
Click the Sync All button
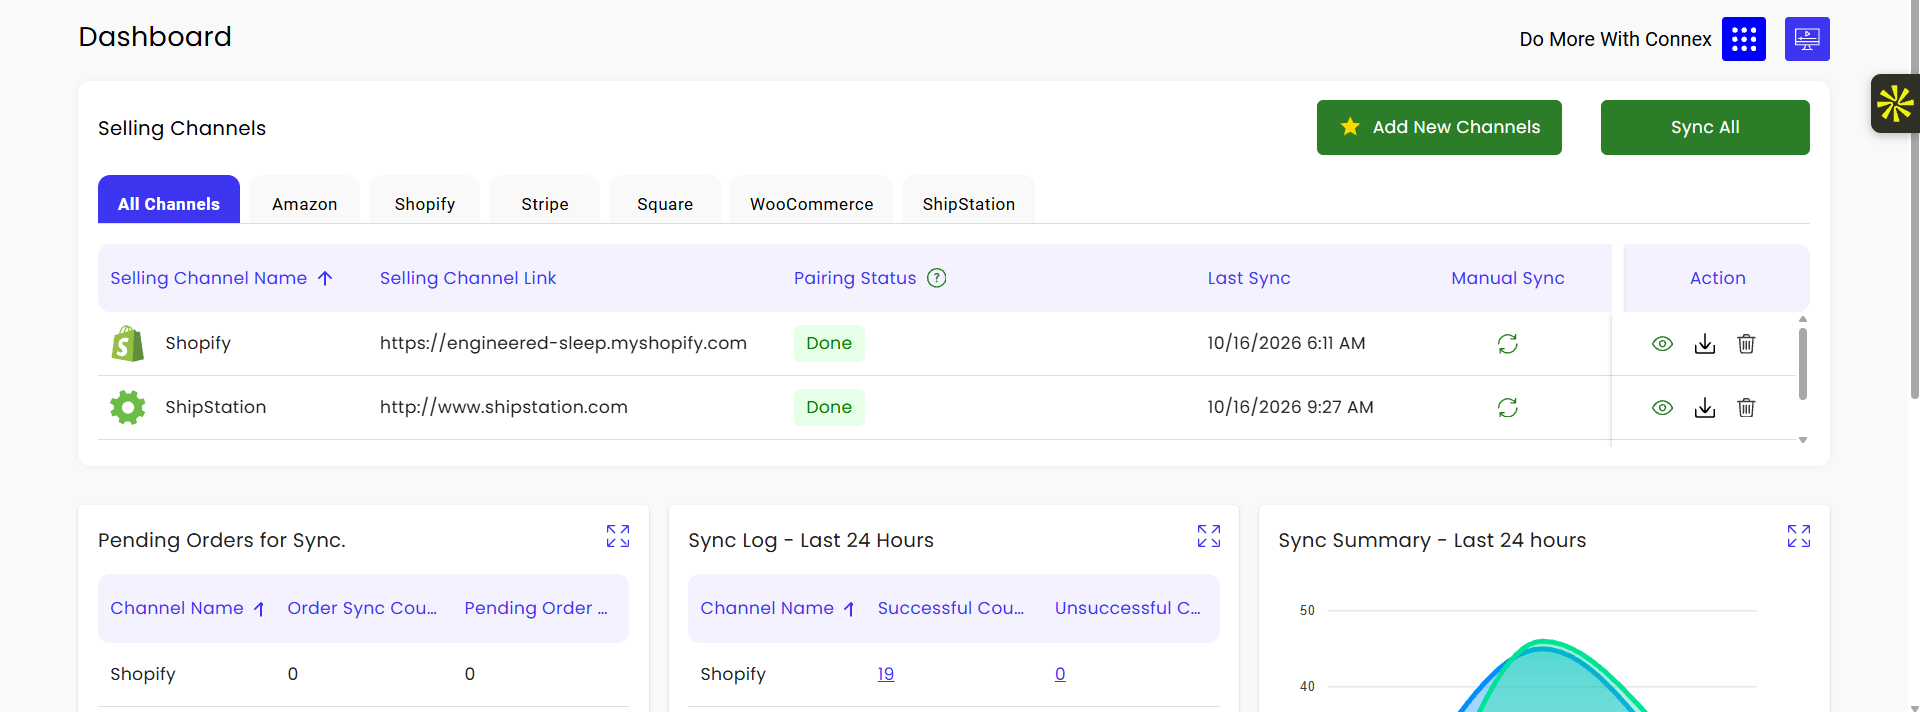[1705, 127]
